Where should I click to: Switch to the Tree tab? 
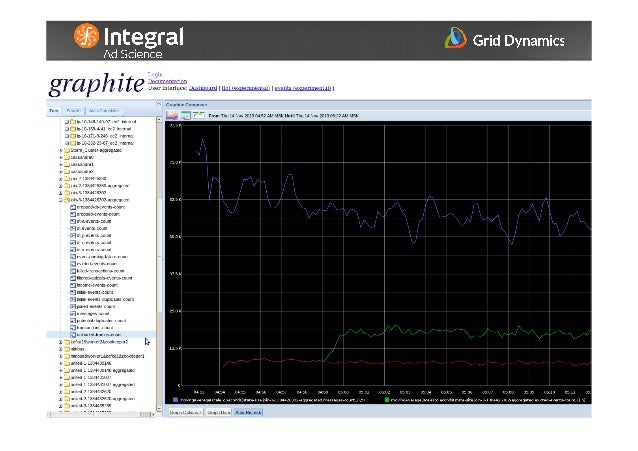coord(54,111)
